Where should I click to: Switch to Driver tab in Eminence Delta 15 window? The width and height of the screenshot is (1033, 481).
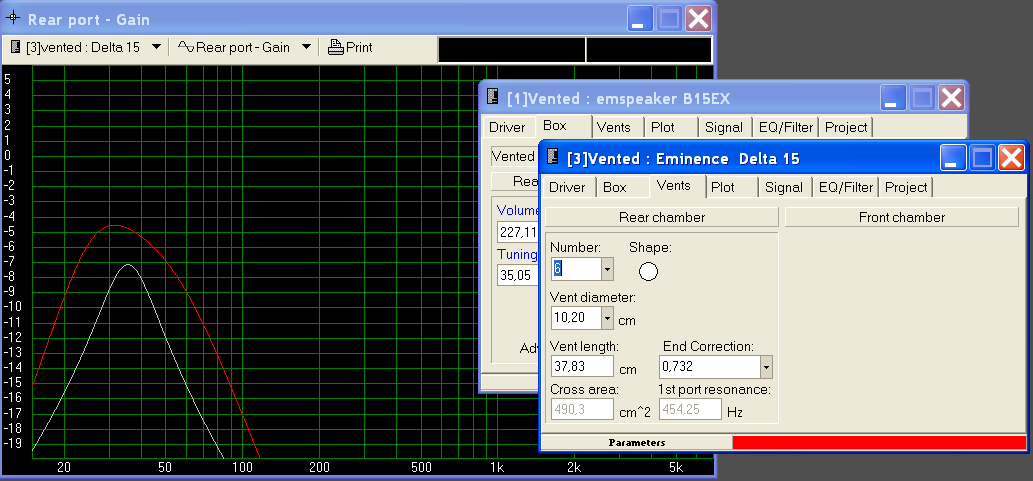(567, 188)
